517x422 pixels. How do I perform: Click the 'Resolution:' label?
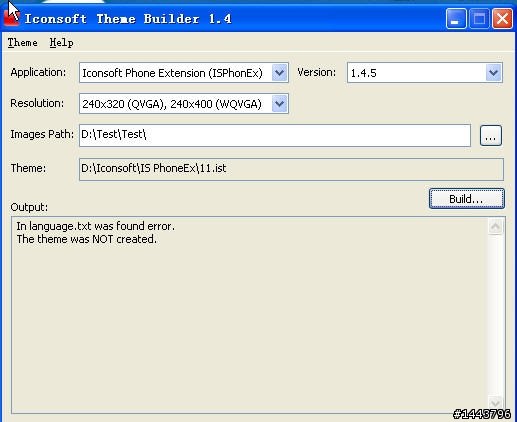[x=37, y=103]
